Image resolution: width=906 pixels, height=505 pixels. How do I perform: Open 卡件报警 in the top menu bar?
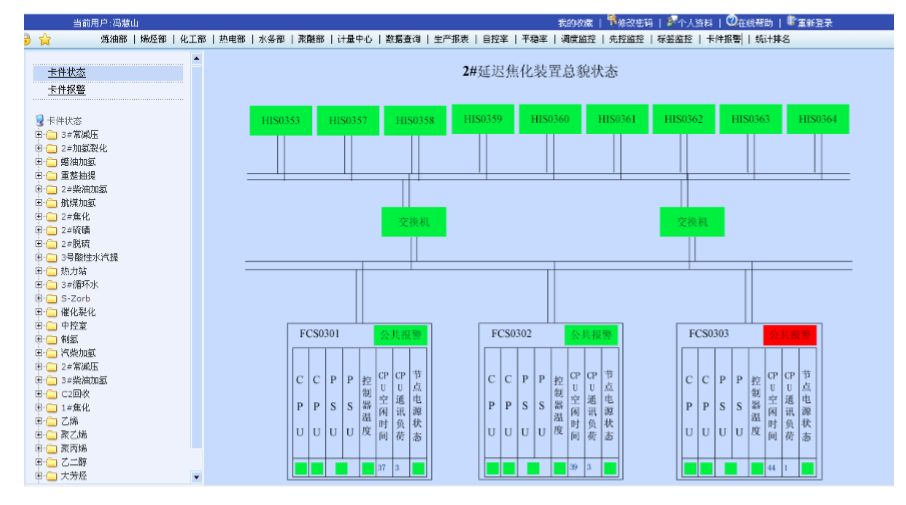(x=724, y=39)
